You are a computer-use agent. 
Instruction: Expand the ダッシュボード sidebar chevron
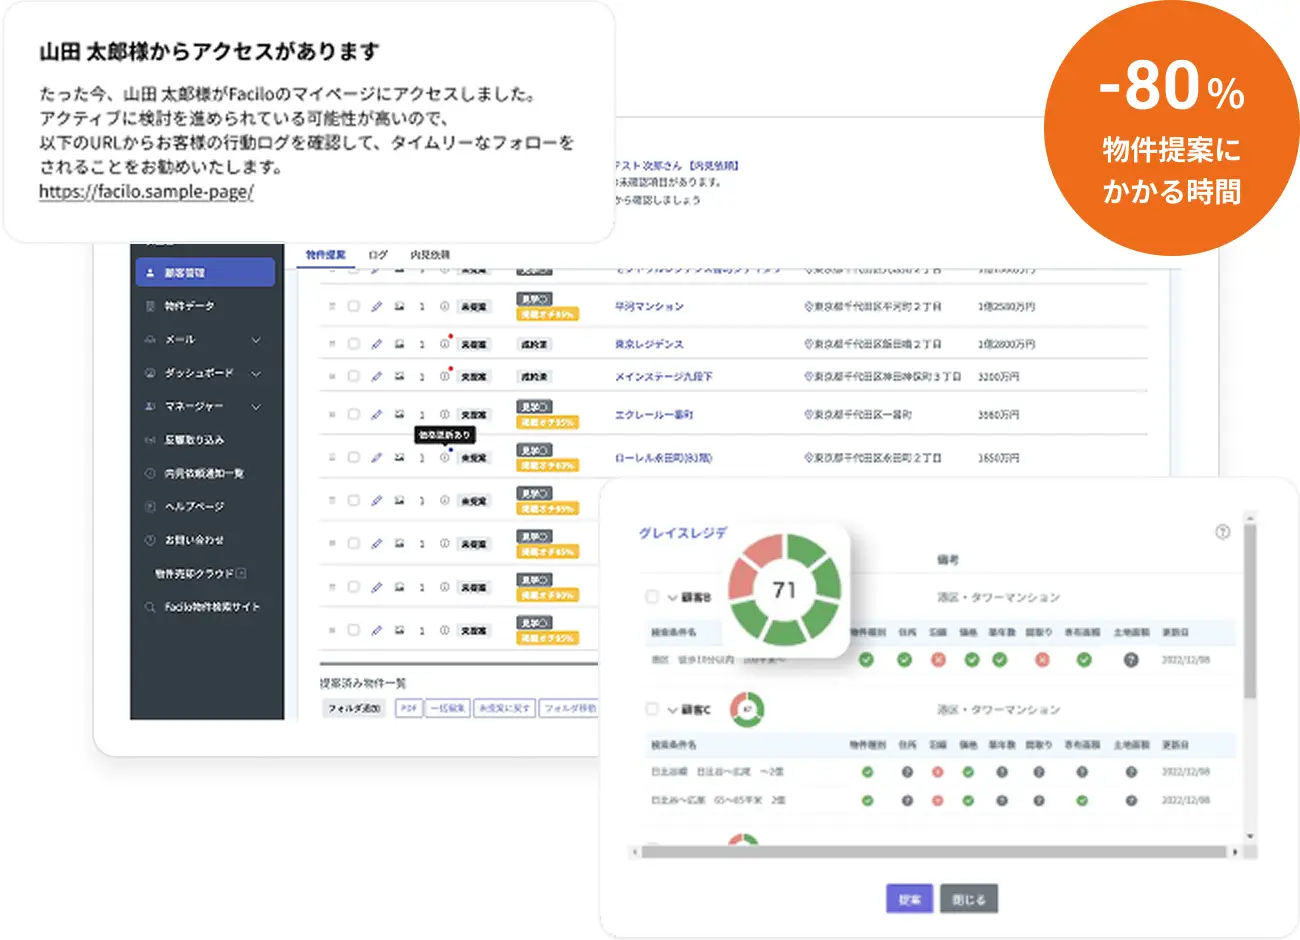(x=256, y=373)
